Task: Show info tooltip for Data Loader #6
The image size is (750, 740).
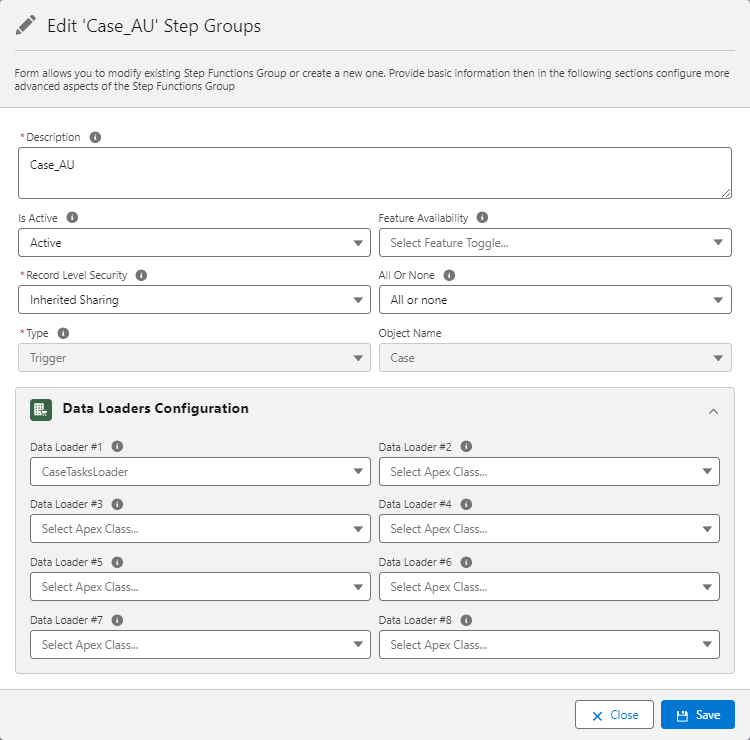Action: click(466, 562)
